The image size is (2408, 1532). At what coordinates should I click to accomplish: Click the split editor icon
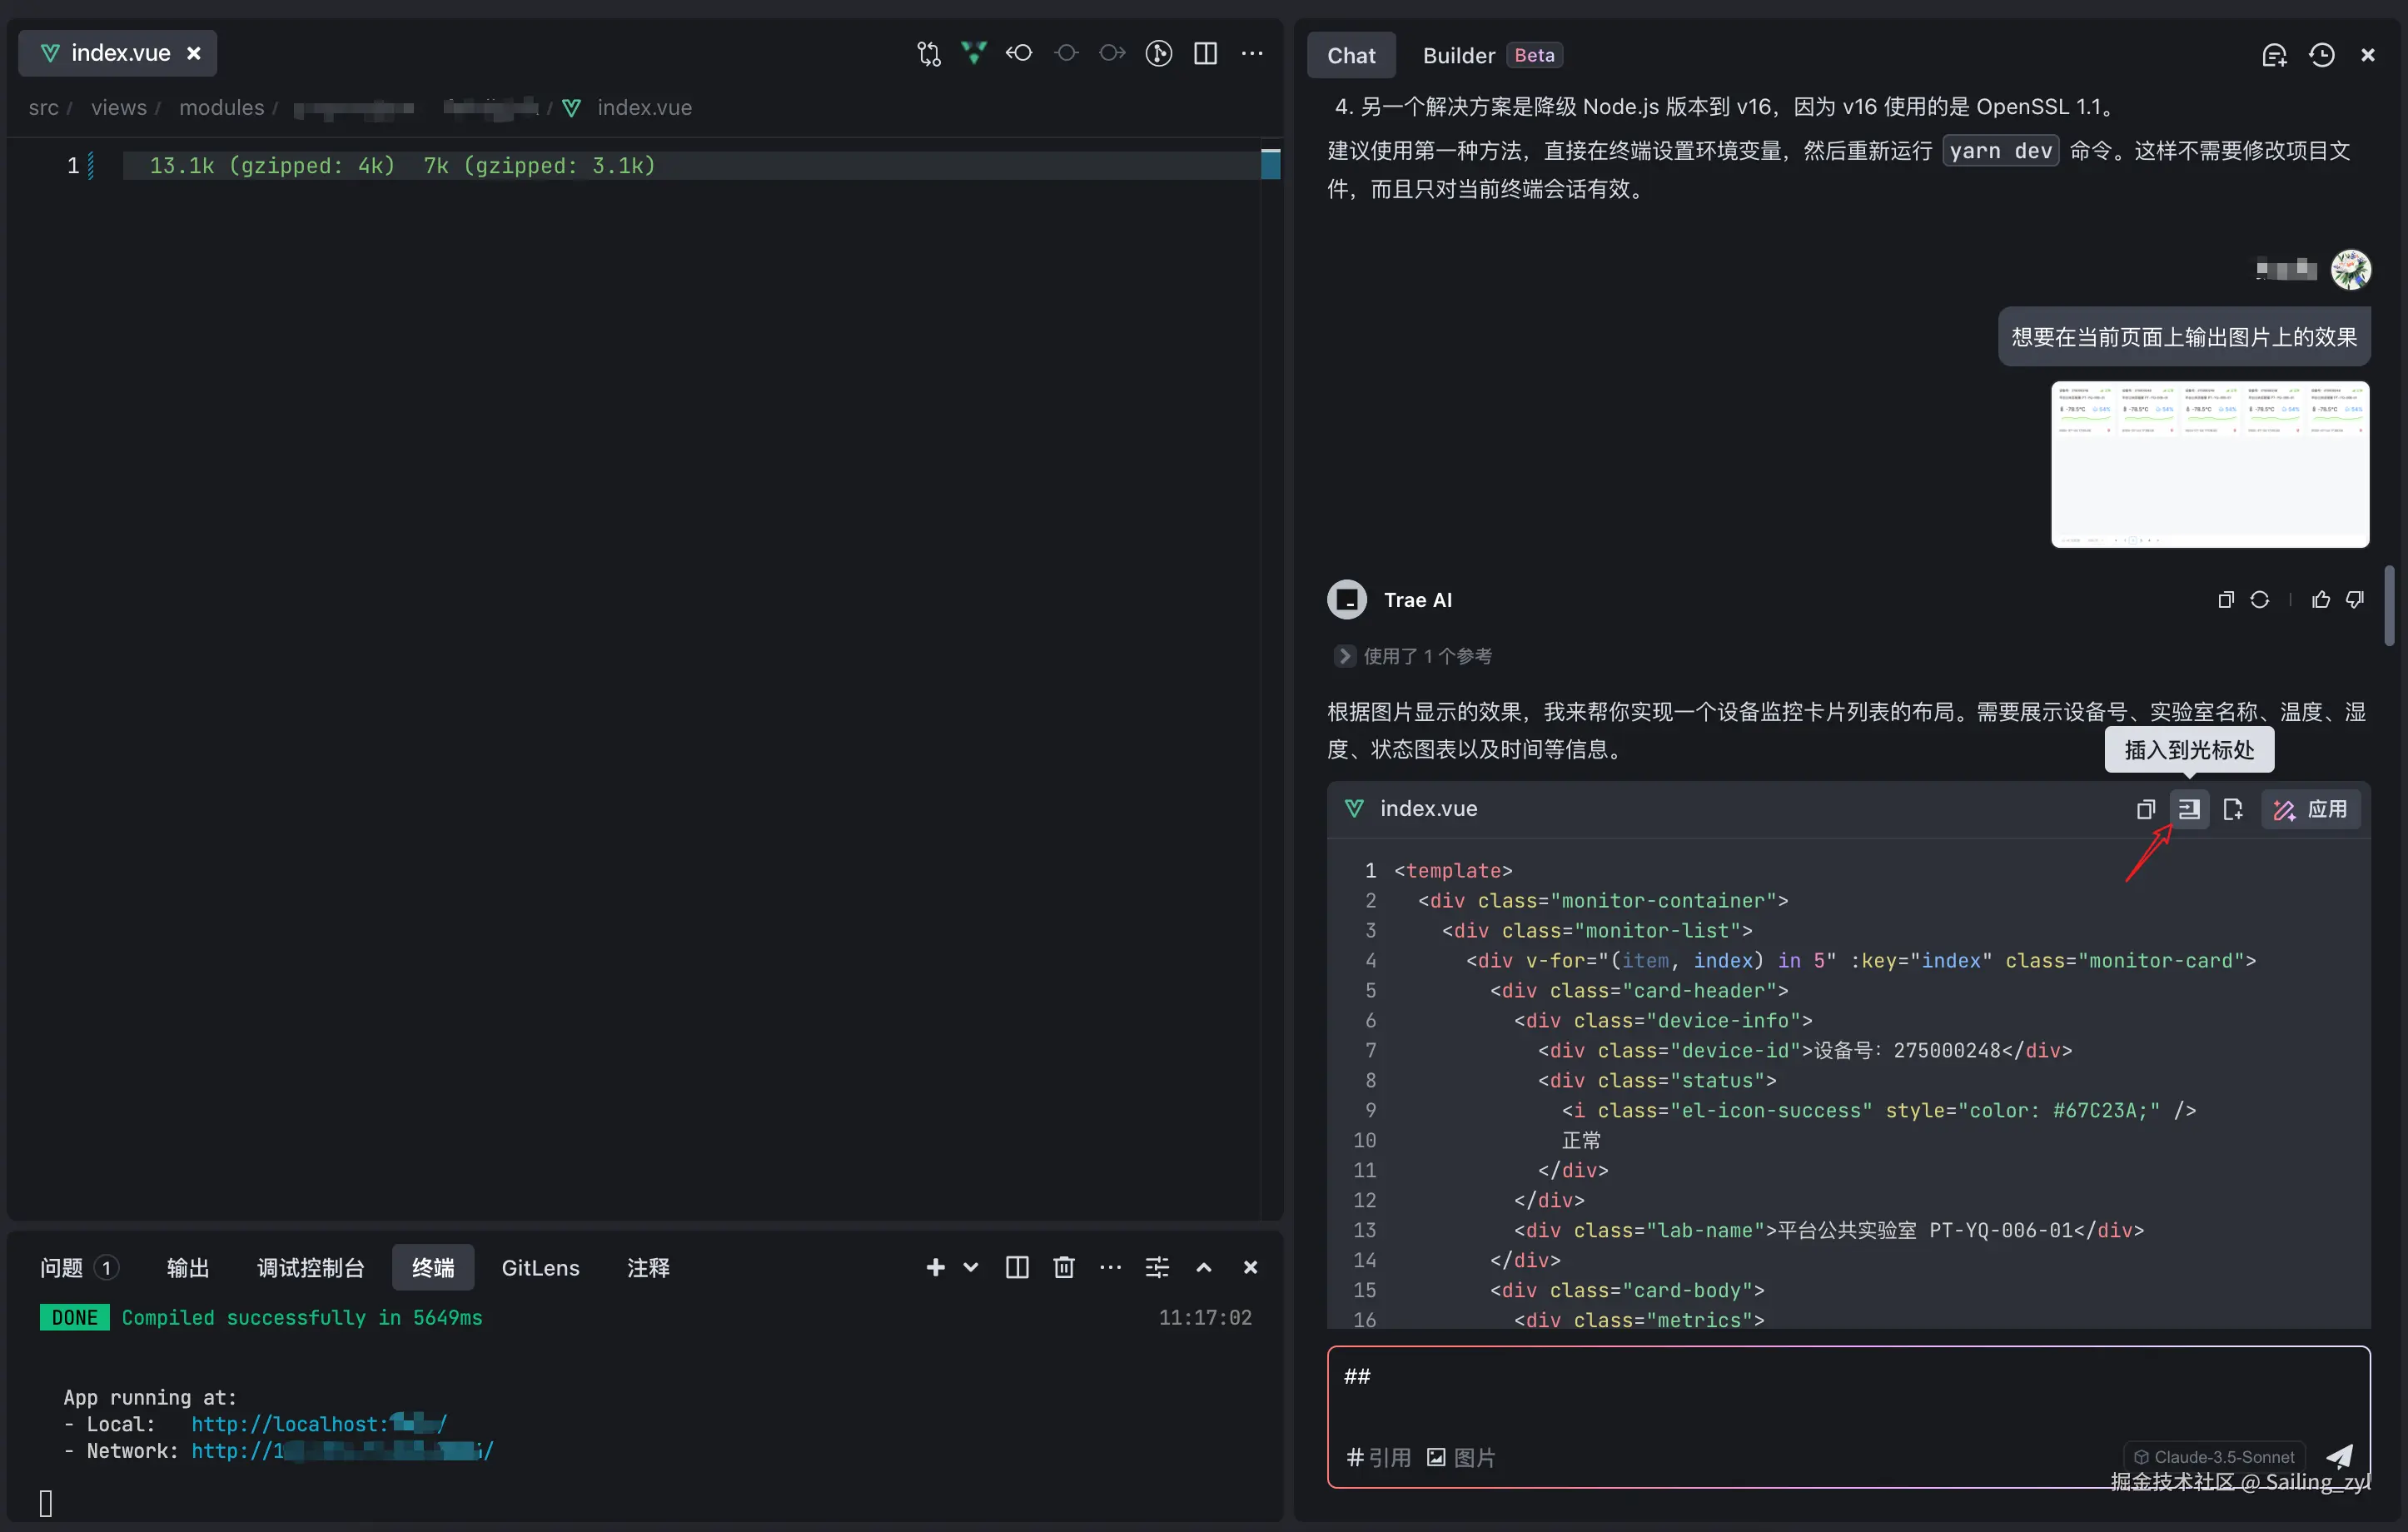point(1205,53)
